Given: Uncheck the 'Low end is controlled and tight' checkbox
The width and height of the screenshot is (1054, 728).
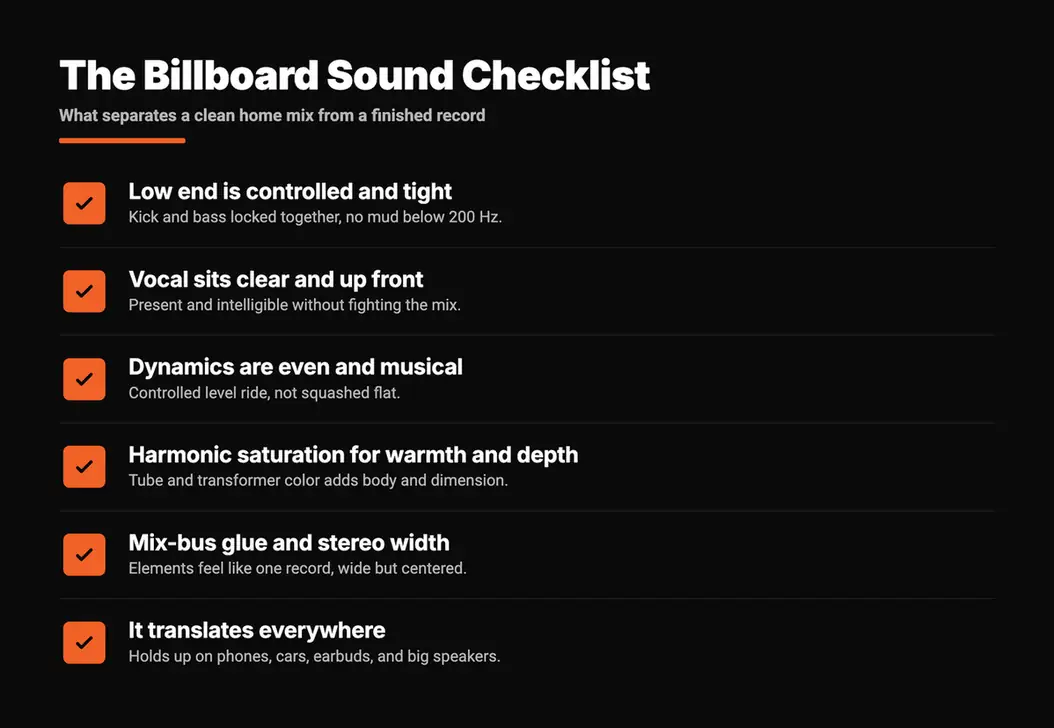Looking at the screenshot, I should [x=84, y=203].
